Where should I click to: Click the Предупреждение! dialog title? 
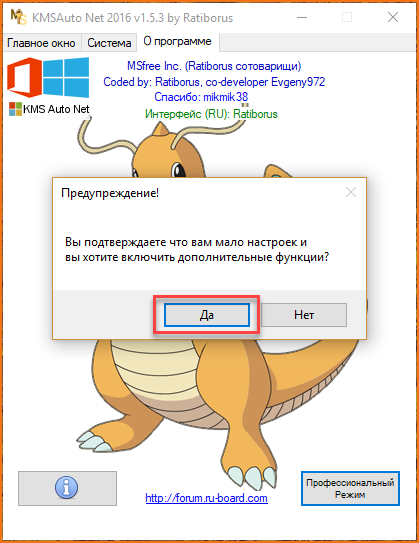coord(110,193)
